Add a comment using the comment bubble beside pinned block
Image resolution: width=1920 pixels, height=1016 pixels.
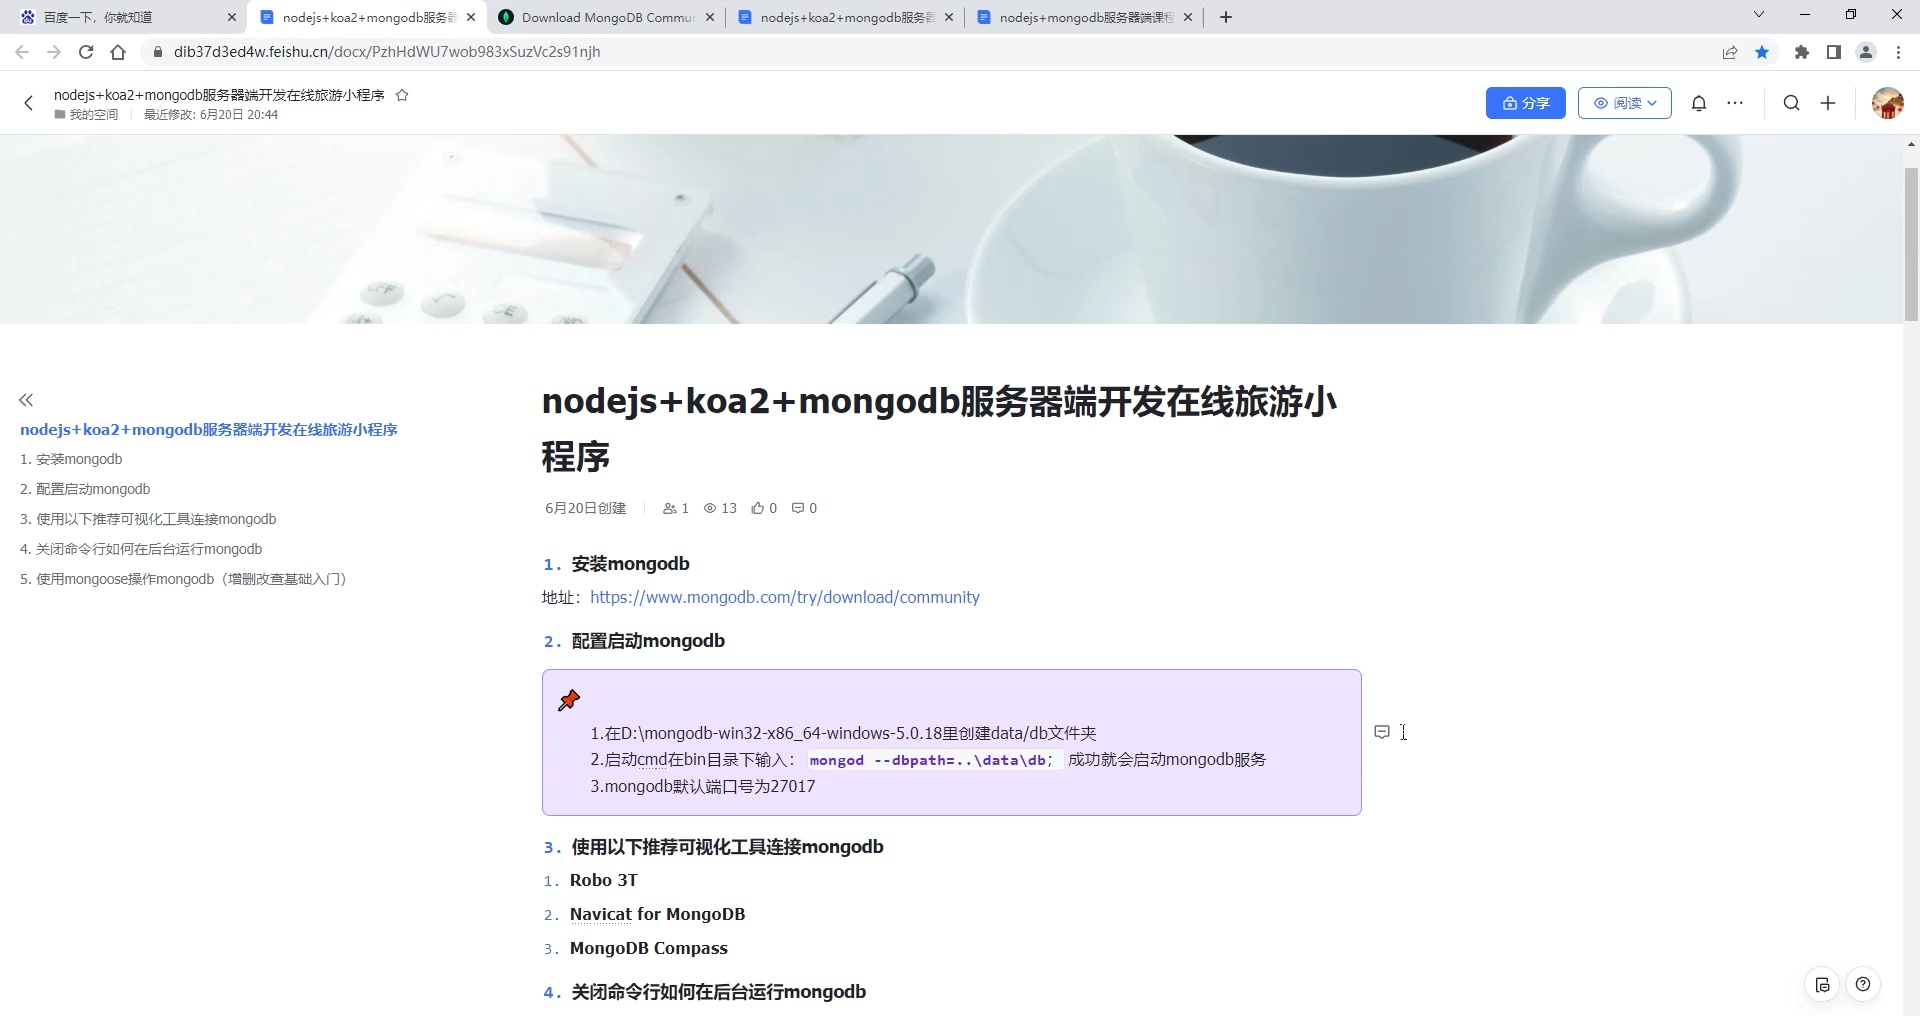1382,732
